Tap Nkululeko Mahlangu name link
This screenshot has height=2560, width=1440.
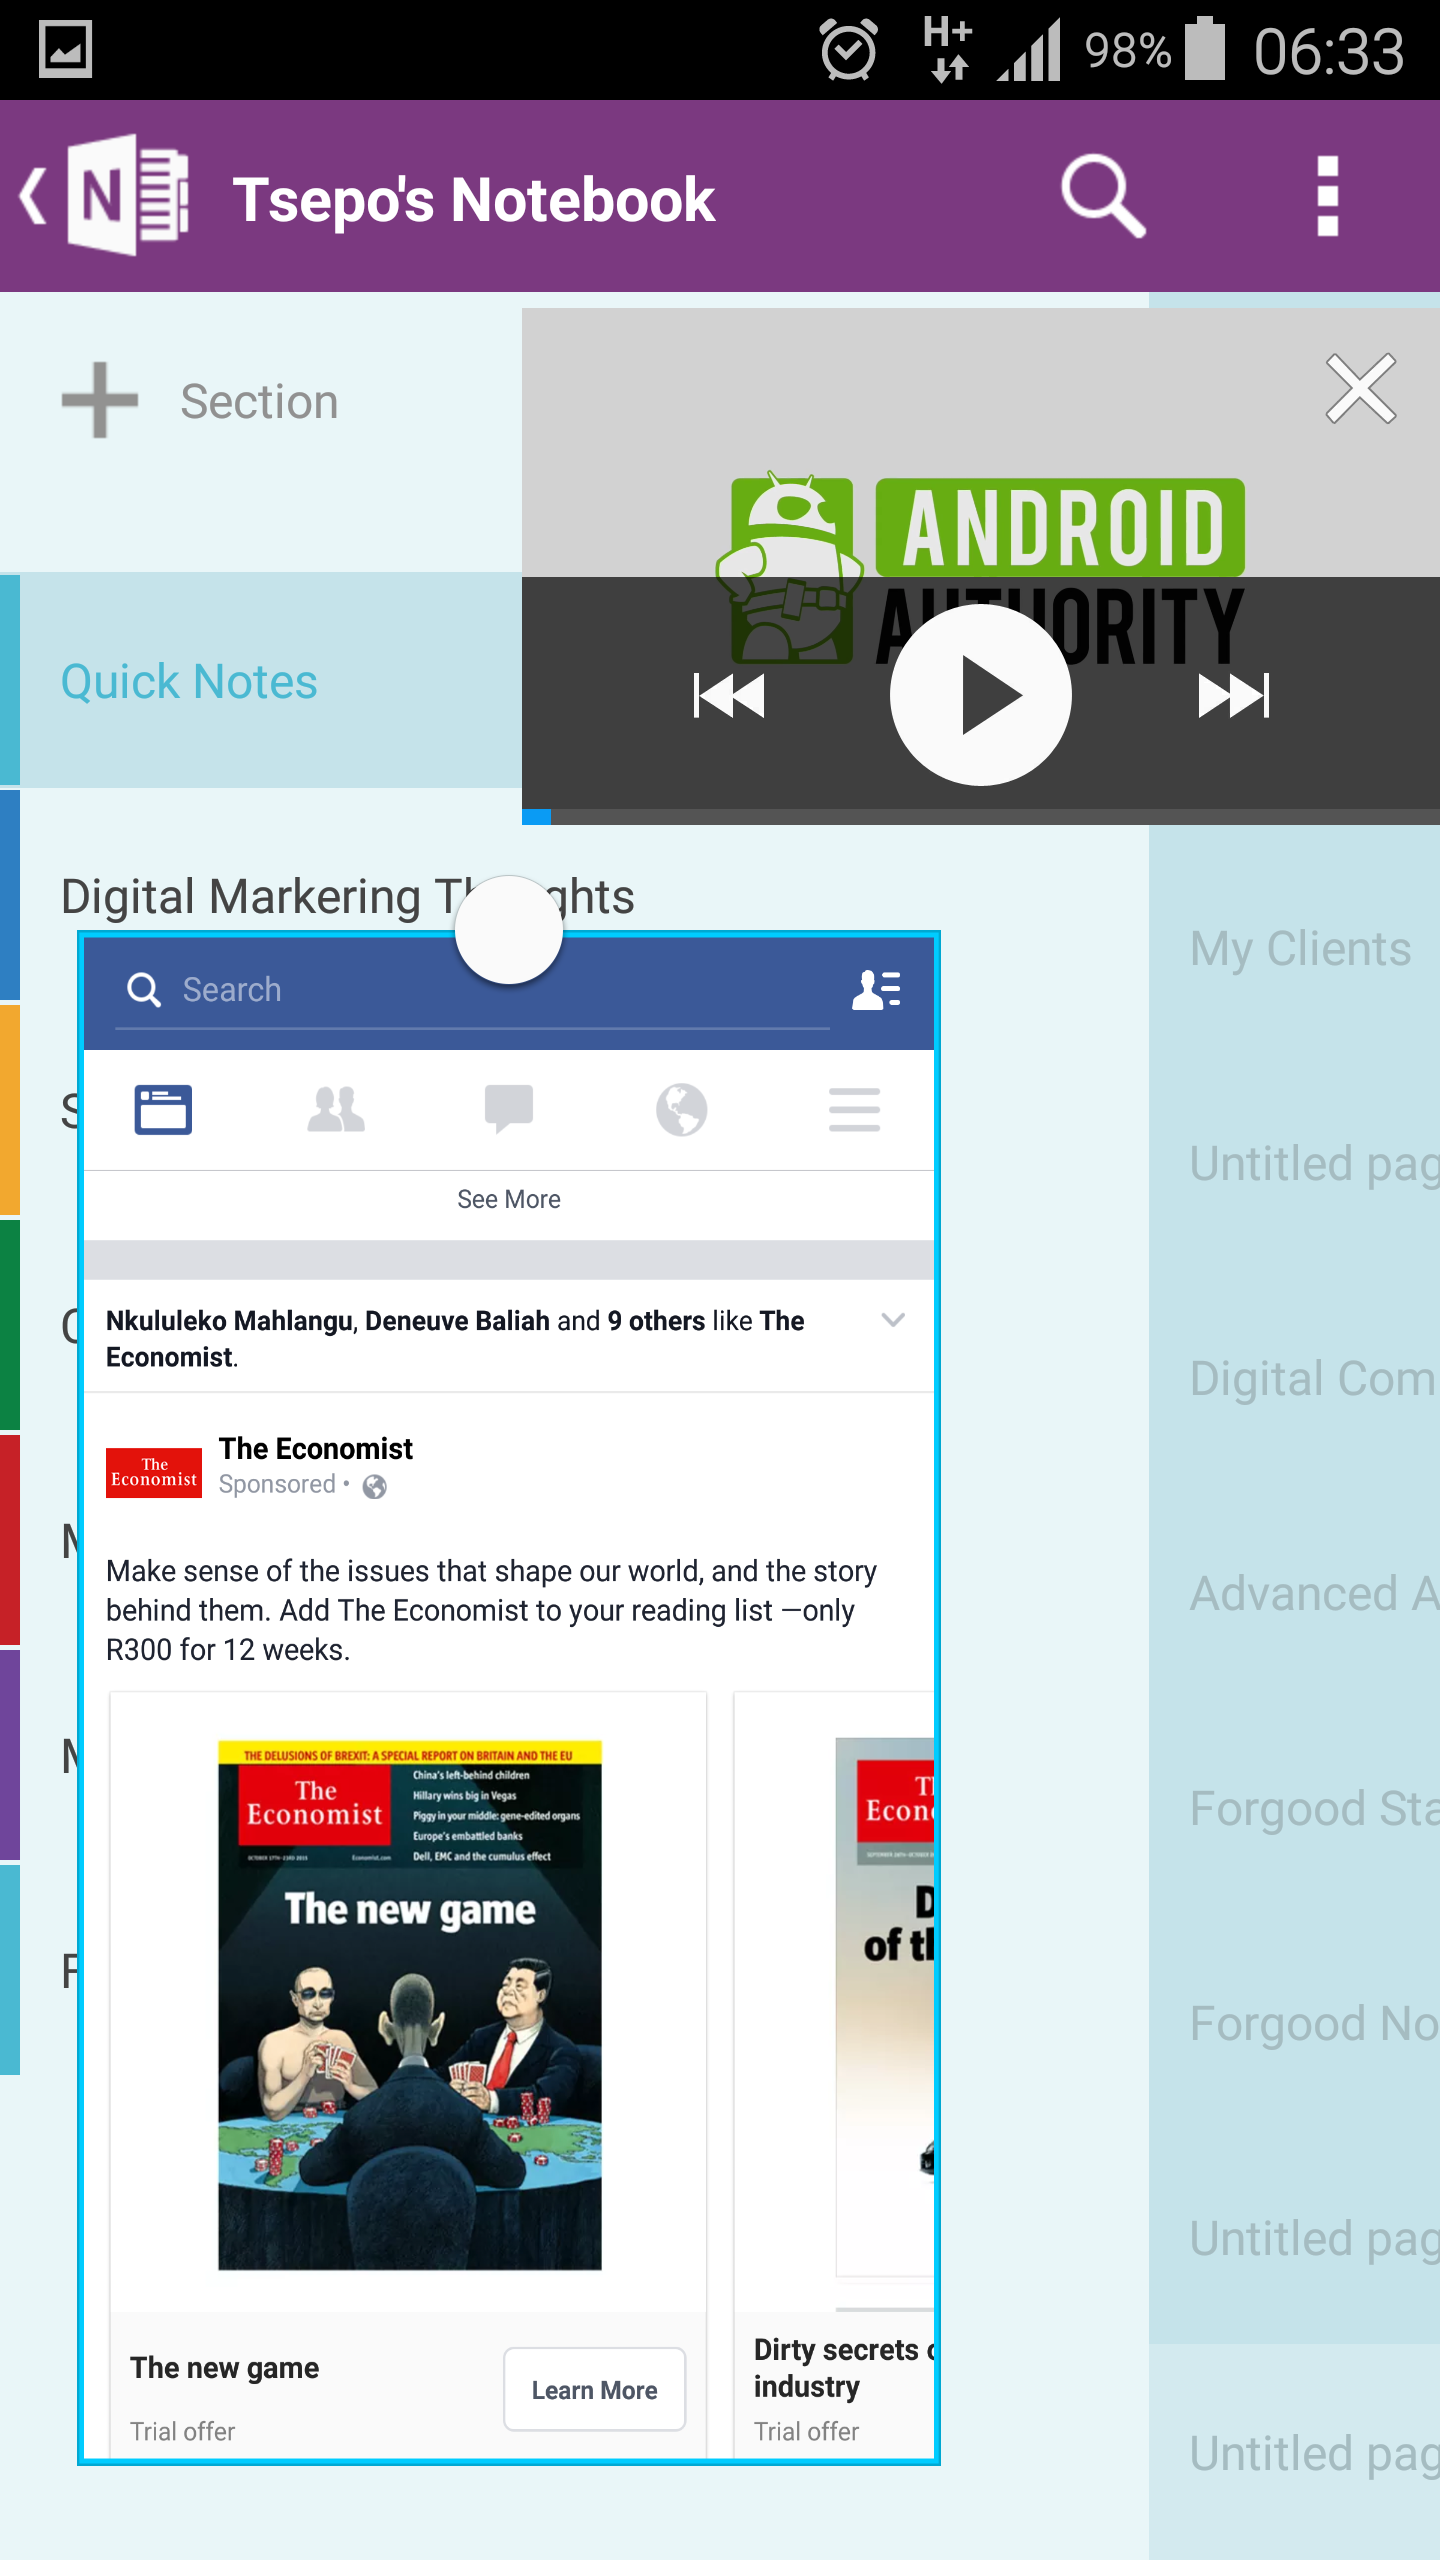tap(230, 1320)
